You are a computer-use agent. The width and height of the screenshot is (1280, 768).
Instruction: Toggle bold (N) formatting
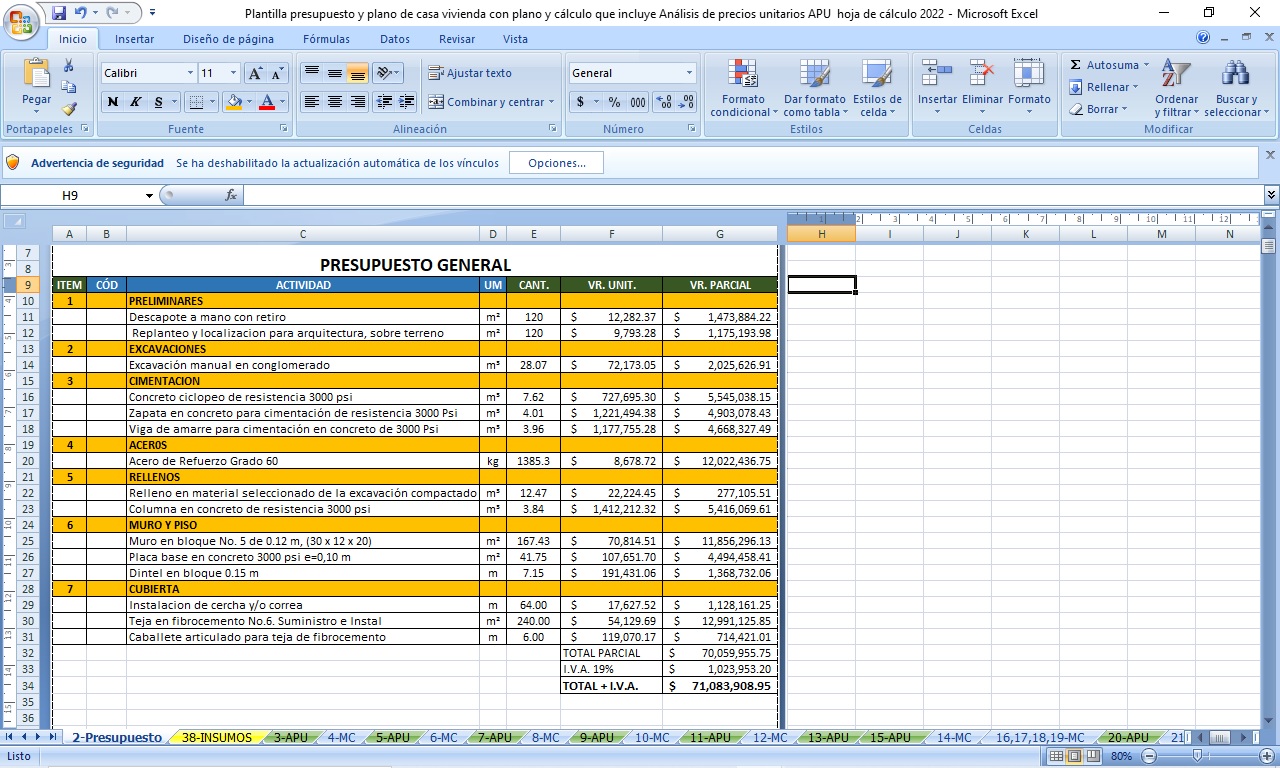click(x=112, y=102)
